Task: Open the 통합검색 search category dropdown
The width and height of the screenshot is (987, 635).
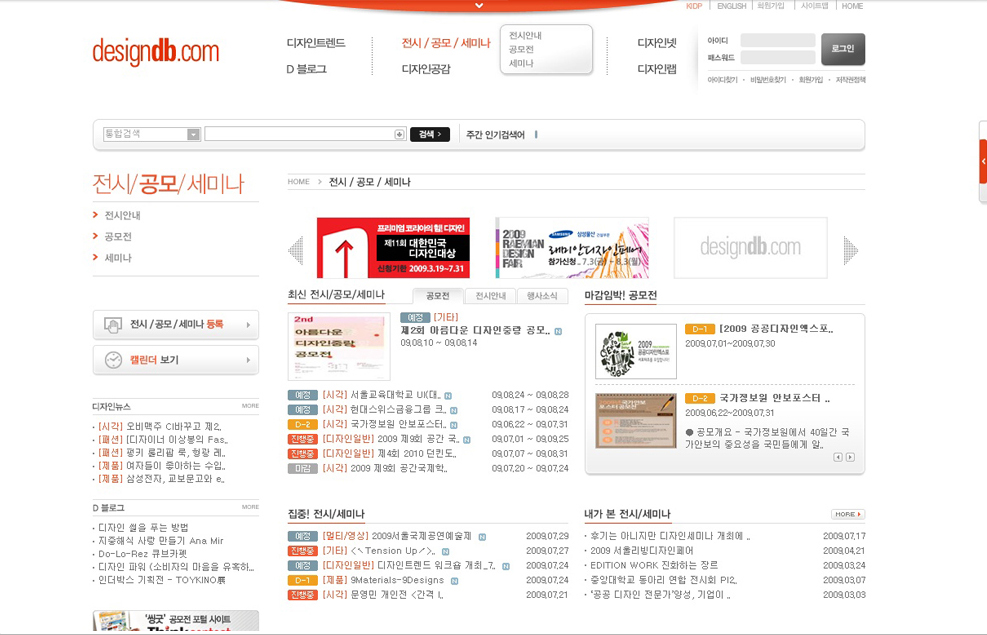Action: (x=192, y=134)
